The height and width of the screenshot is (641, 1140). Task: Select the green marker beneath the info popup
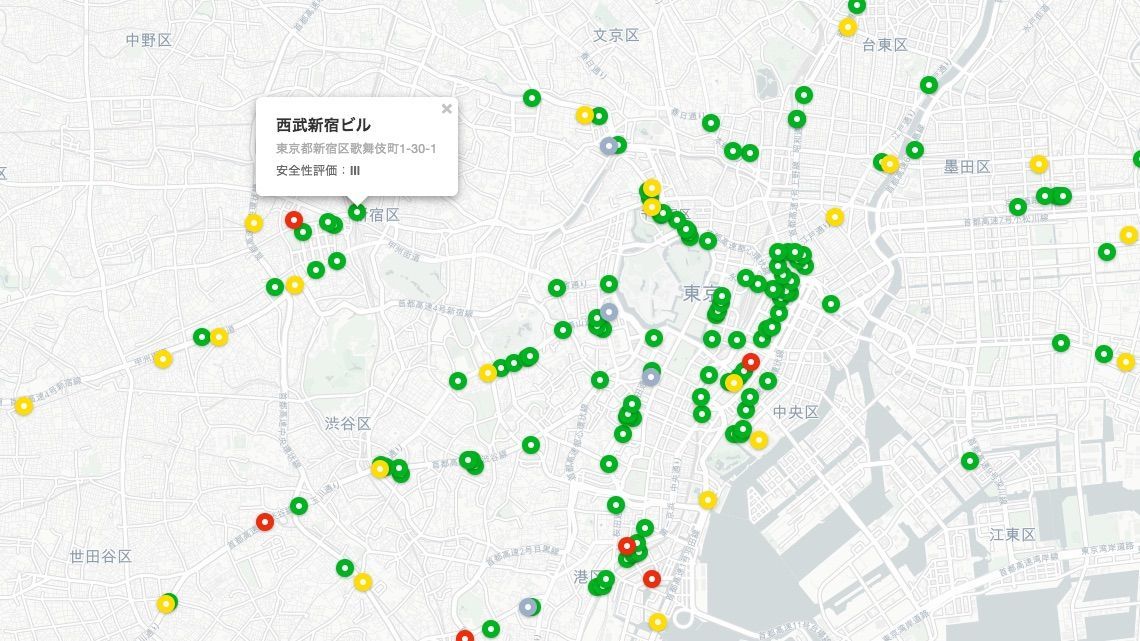click(355, 210)
